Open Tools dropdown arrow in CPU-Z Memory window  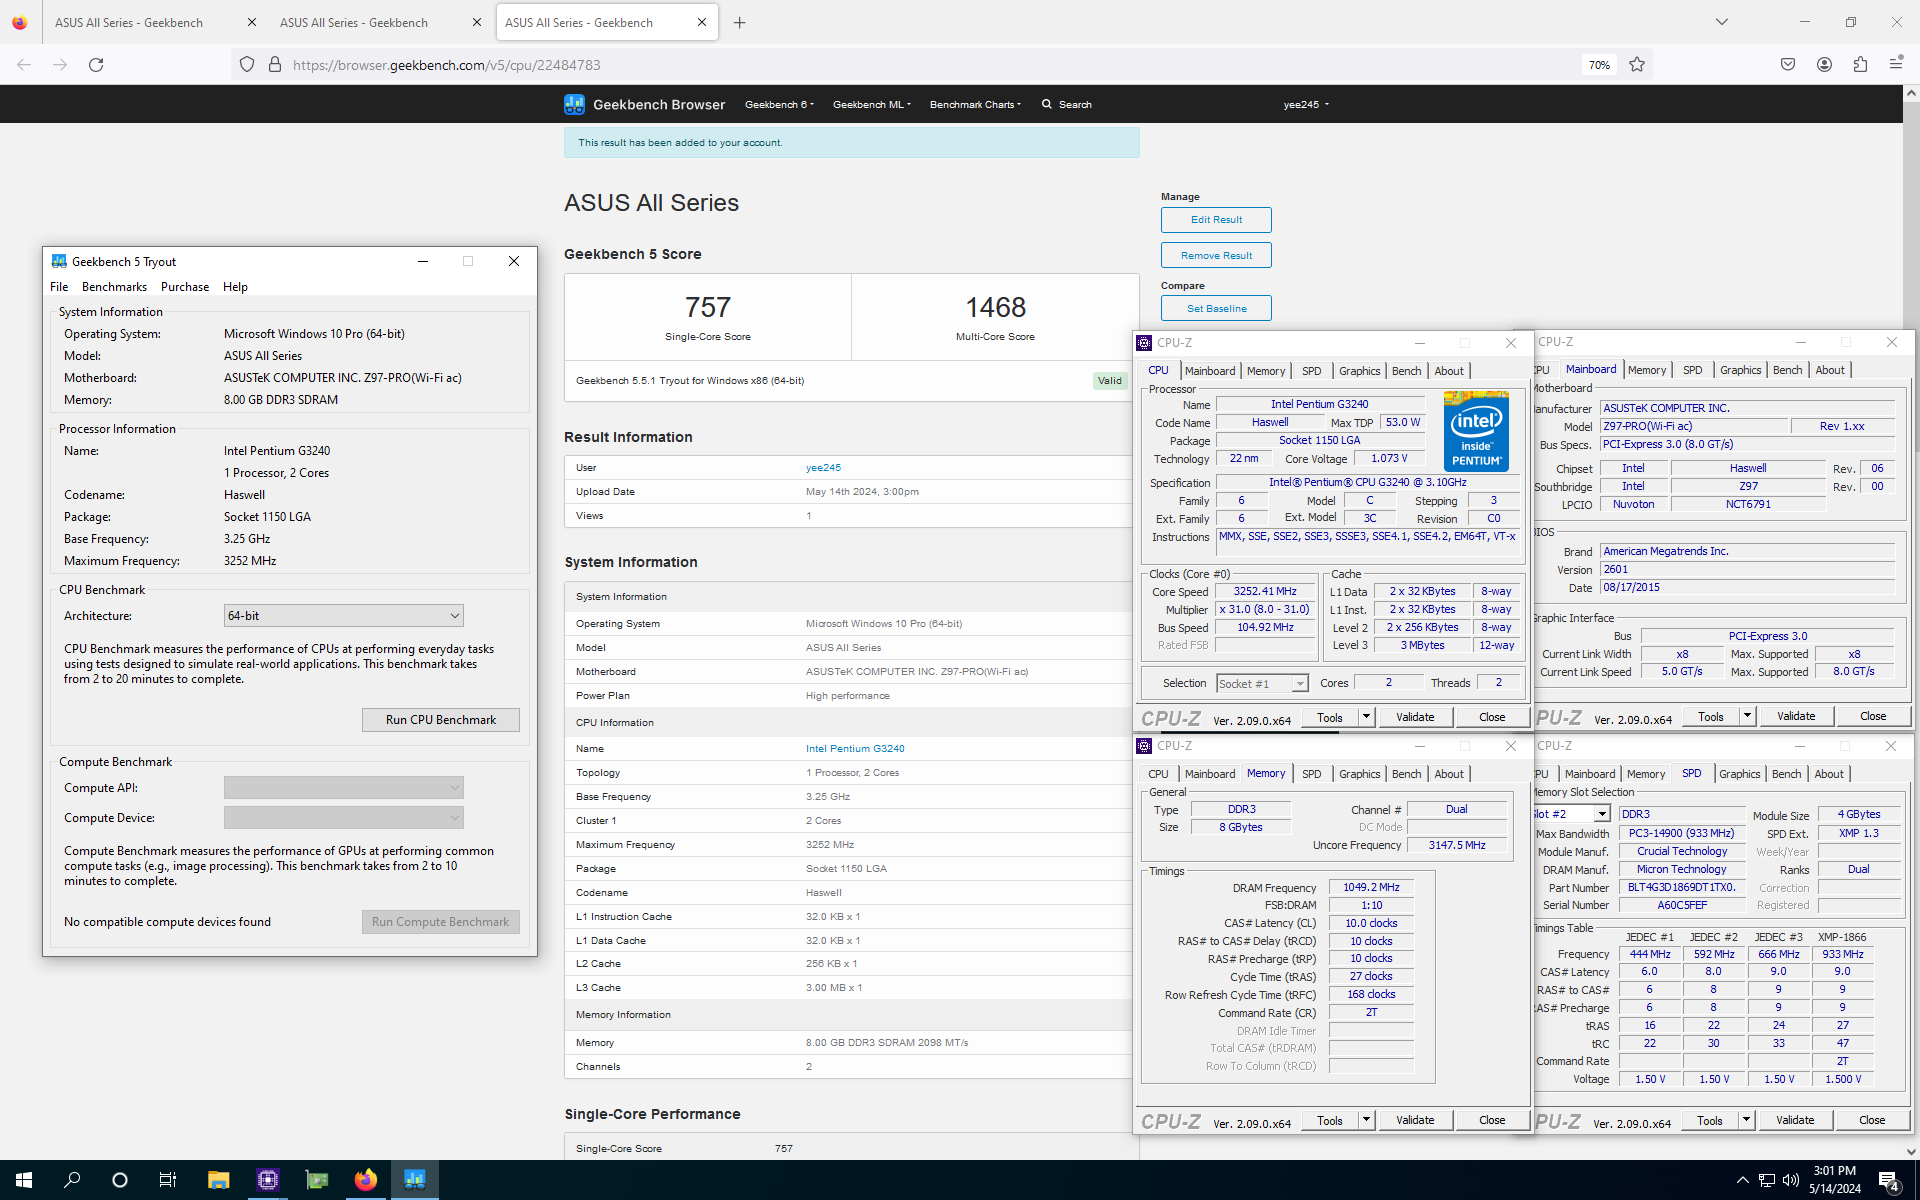point(1366,1120)
